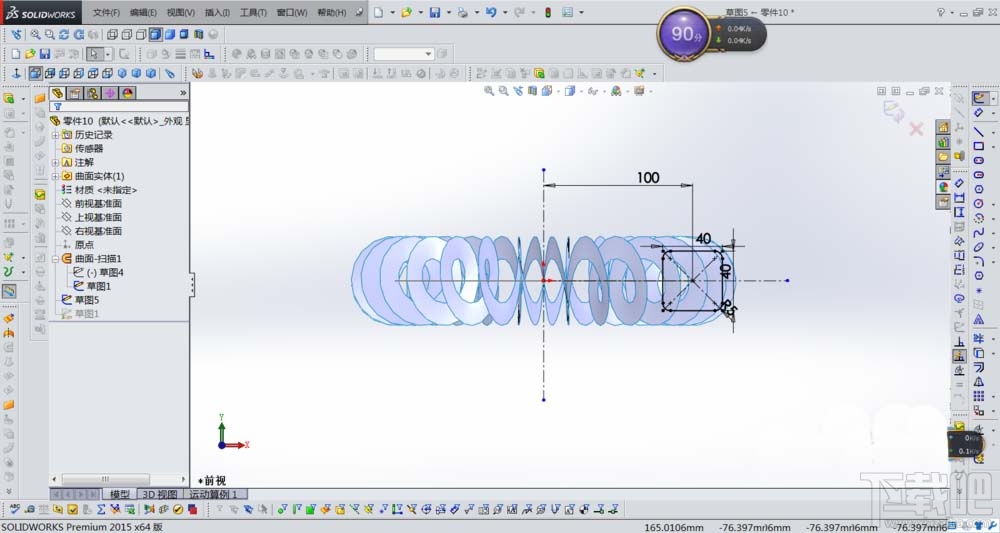Click the Smart Dimension icon in right toolbar
Viewport: 1000px width, 533px height.
(x=979, y=113)
